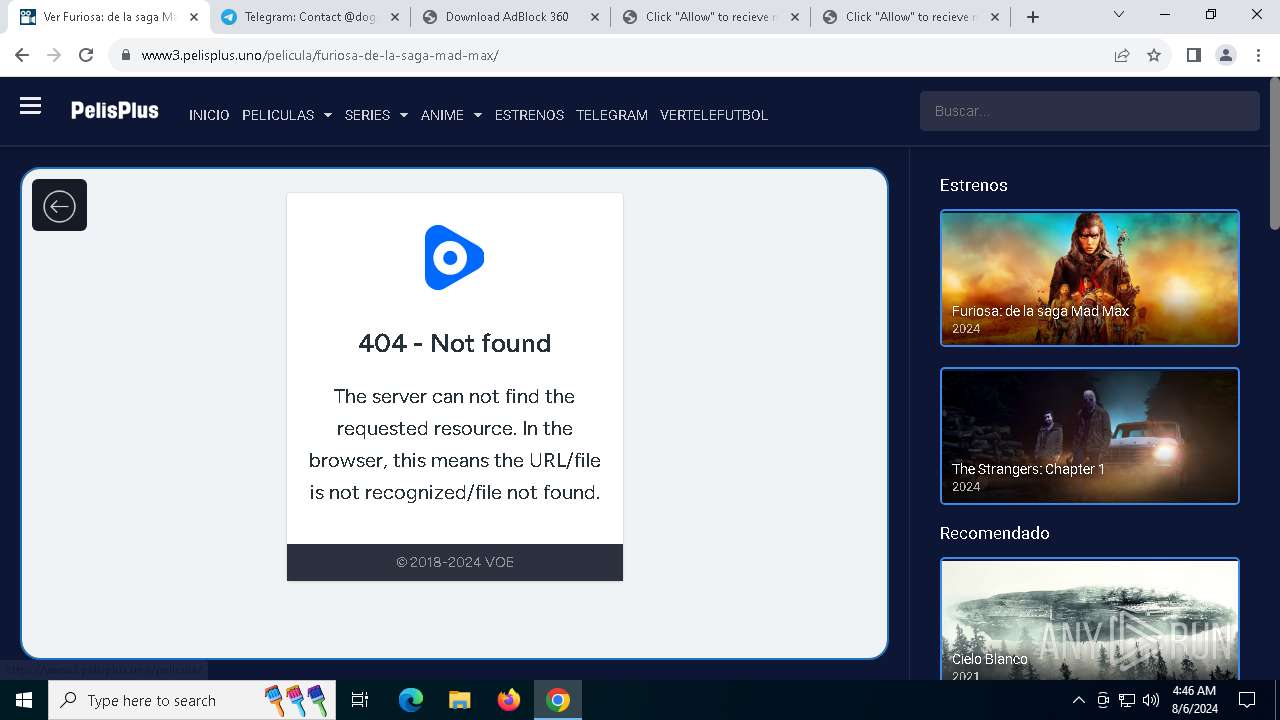Share this page icon
This screenshot has width=1280, height=720.
tap(1122, 55)
